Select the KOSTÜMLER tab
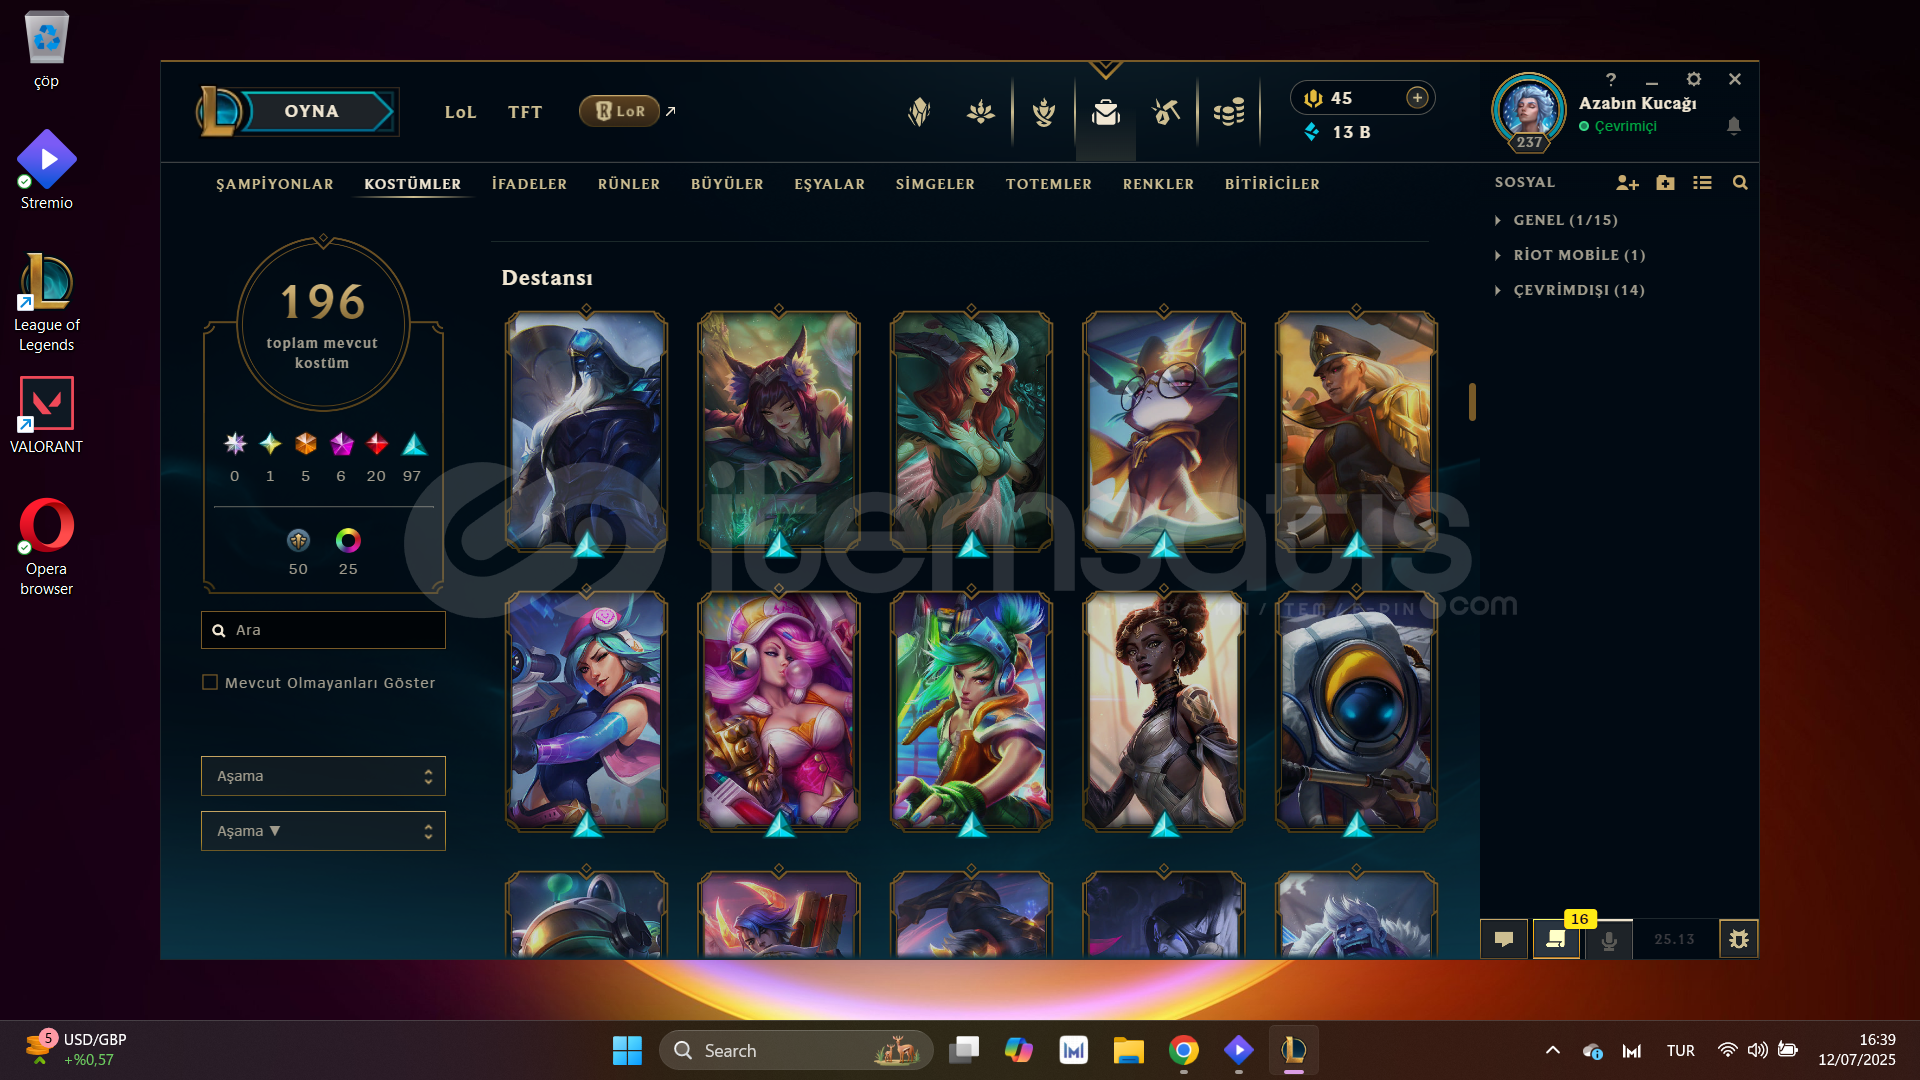 pyautogui.click(x=413, y=184)
